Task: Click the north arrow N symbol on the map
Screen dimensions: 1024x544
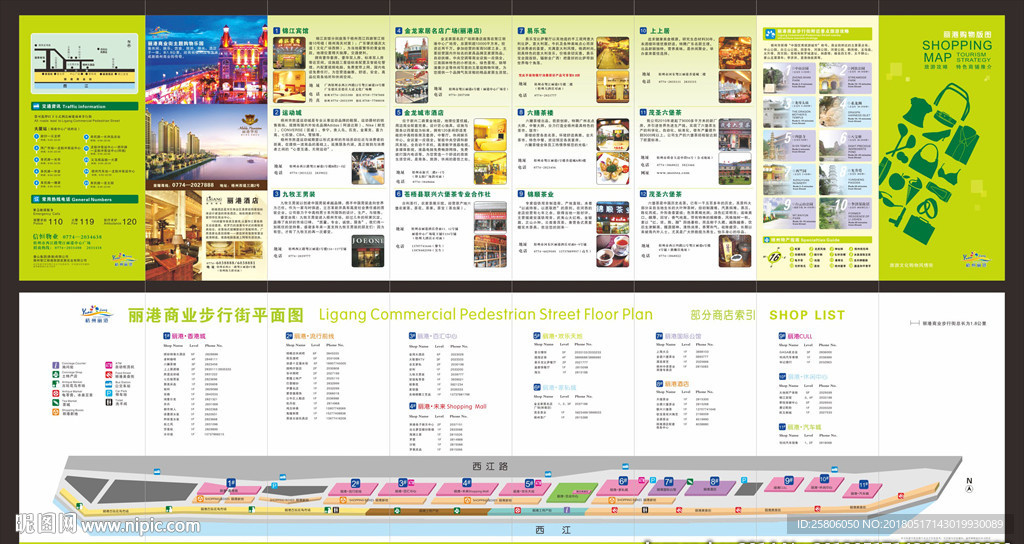Action: (x=969, y=485)
